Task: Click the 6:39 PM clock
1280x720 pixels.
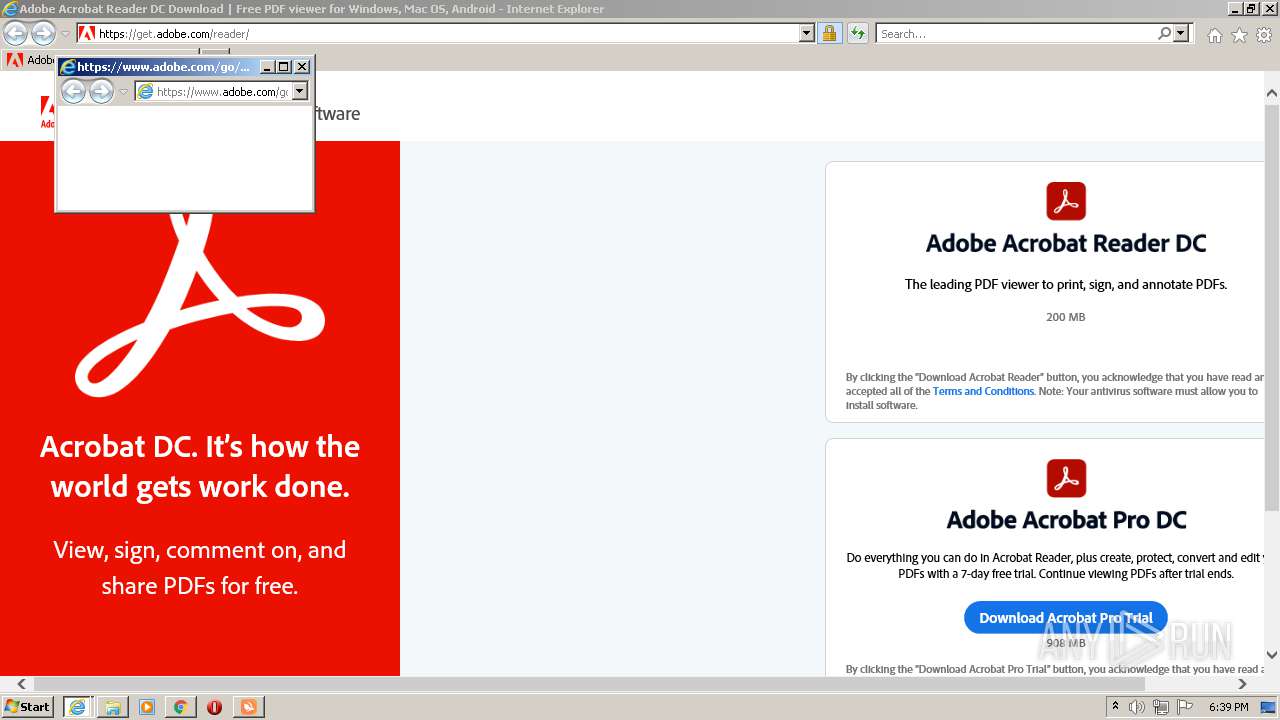Action: coord(1228,707)
